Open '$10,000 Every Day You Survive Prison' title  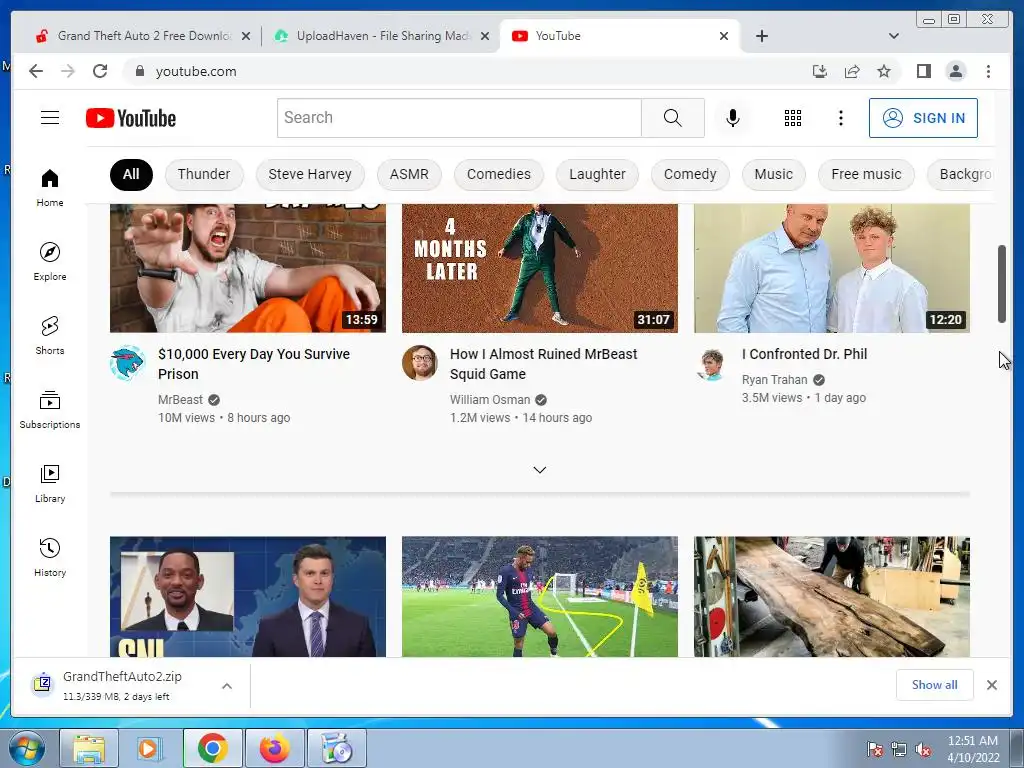point(254,364)
